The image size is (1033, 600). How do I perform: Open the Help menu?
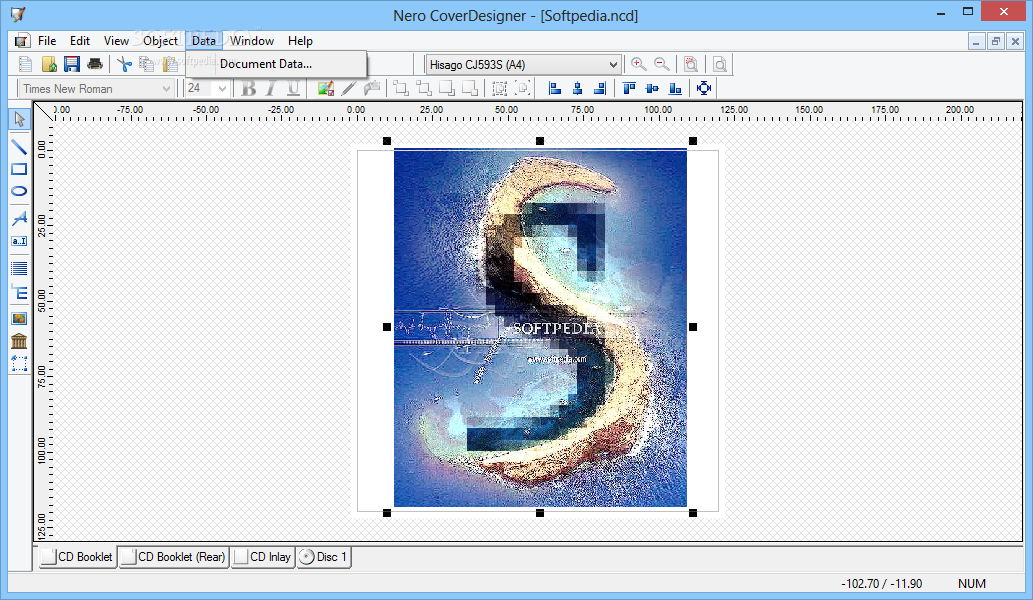click(x=300, y=41)
